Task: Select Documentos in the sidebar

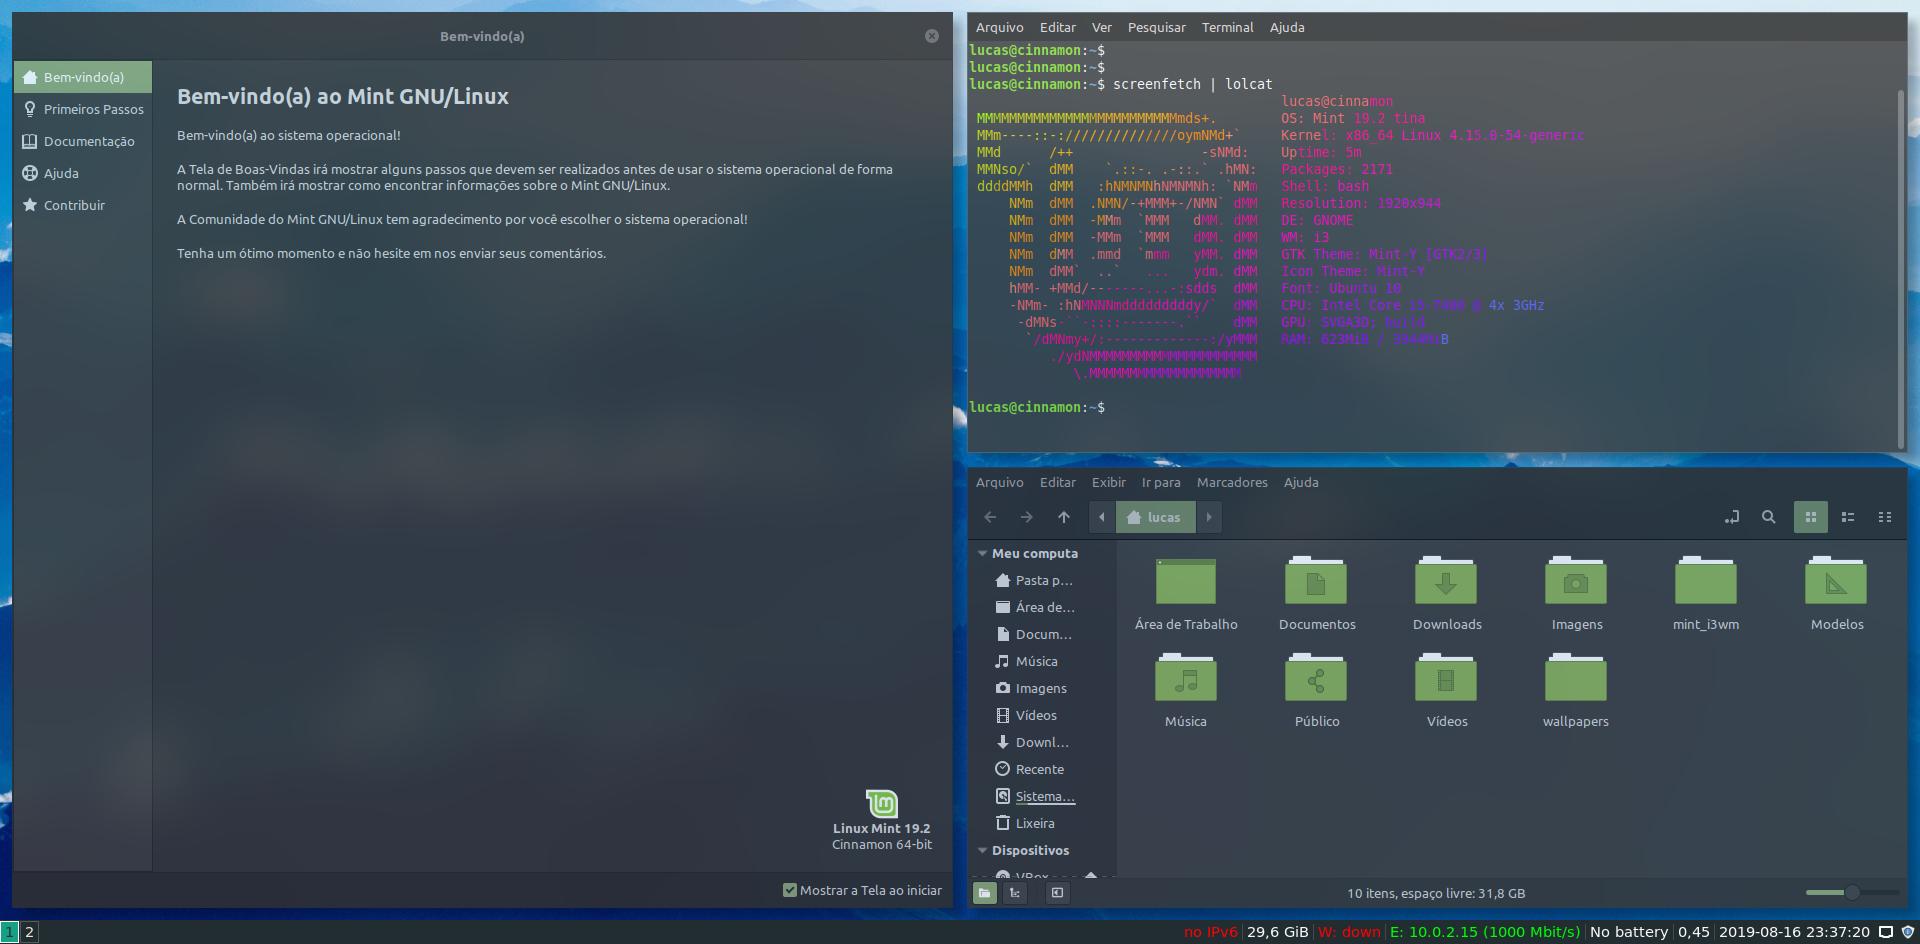Action: pos(1041,634)
